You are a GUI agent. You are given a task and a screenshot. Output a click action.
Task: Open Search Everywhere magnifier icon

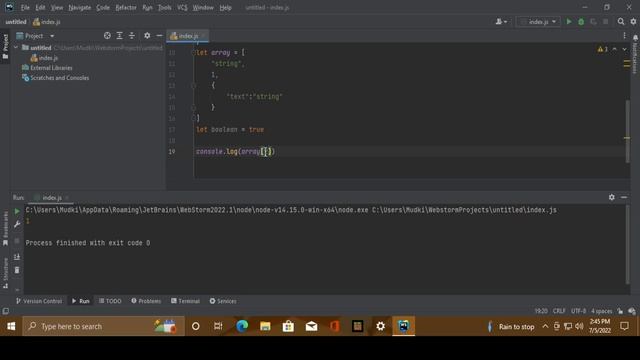(x=621, y=22)
